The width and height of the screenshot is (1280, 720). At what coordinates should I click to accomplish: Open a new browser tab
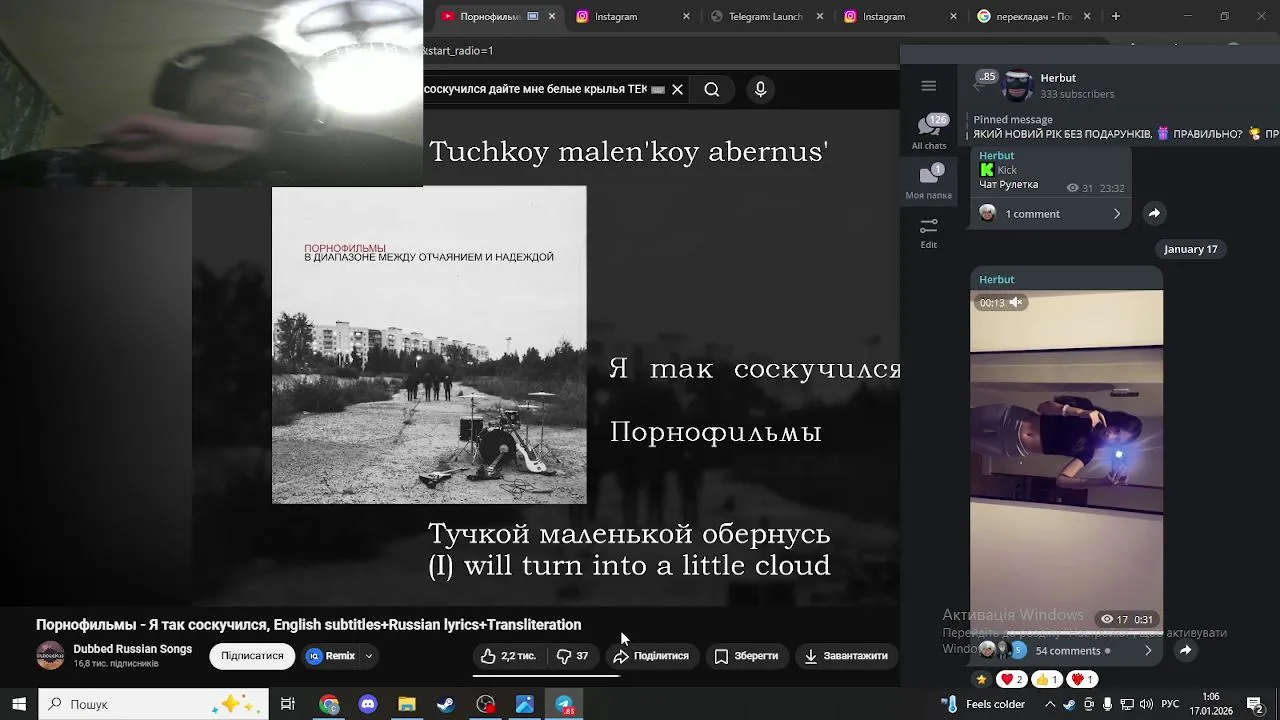coord(1116,16)
